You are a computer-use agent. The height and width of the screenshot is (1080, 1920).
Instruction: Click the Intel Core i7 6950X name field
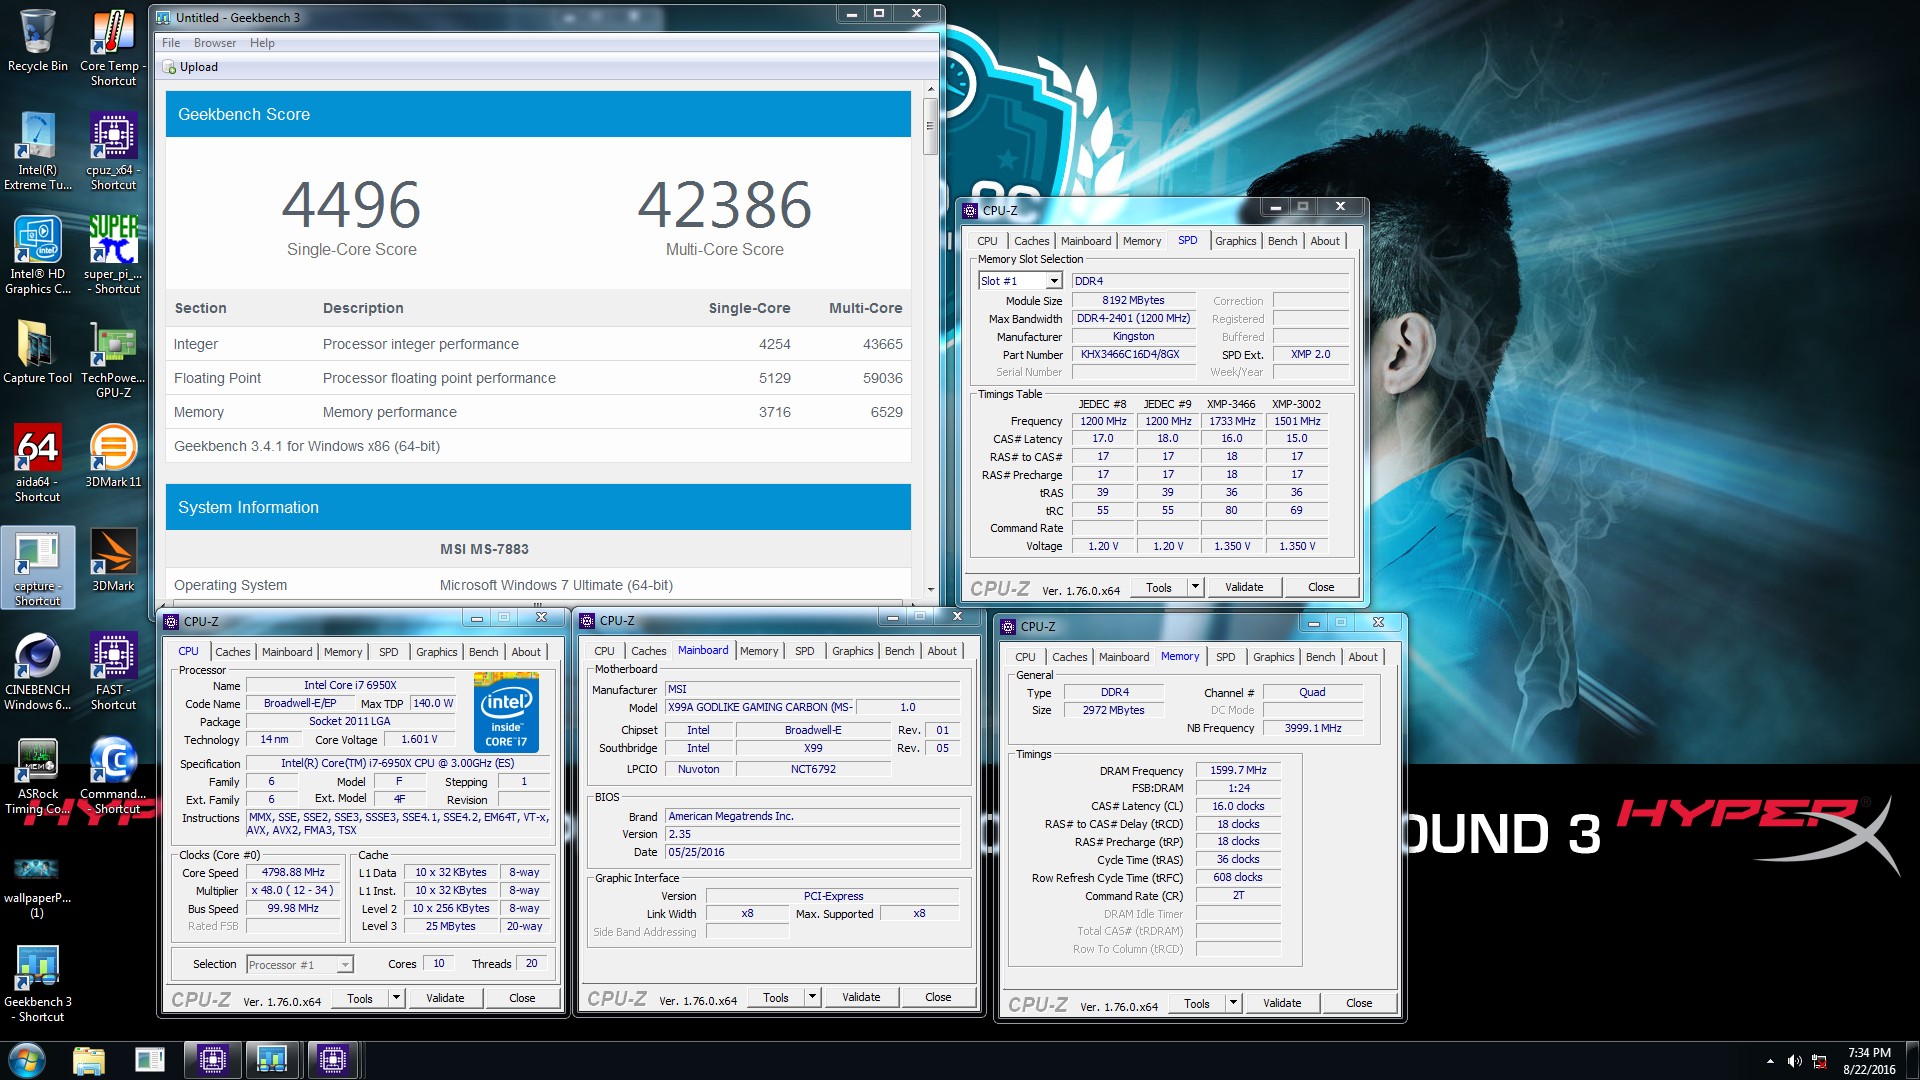tap(350, 685)
